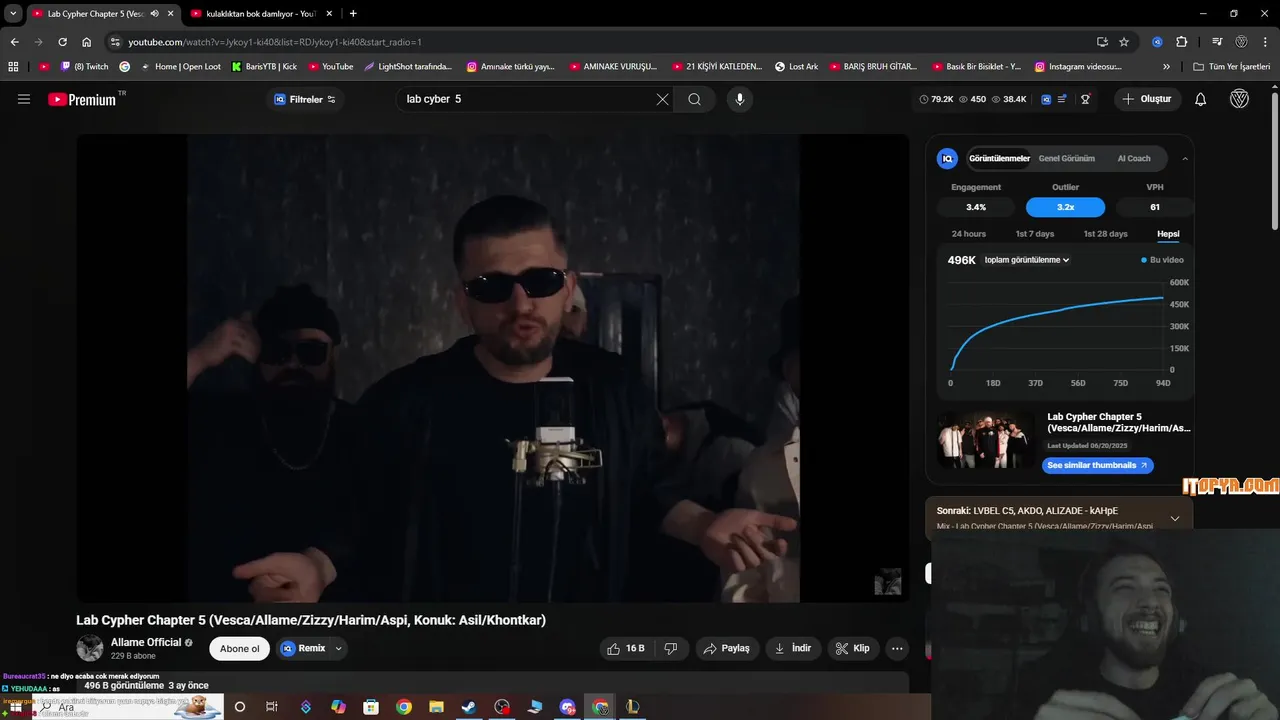Click the İndir download button
The image size is (1280, 720).
click(x=793, y=648)
